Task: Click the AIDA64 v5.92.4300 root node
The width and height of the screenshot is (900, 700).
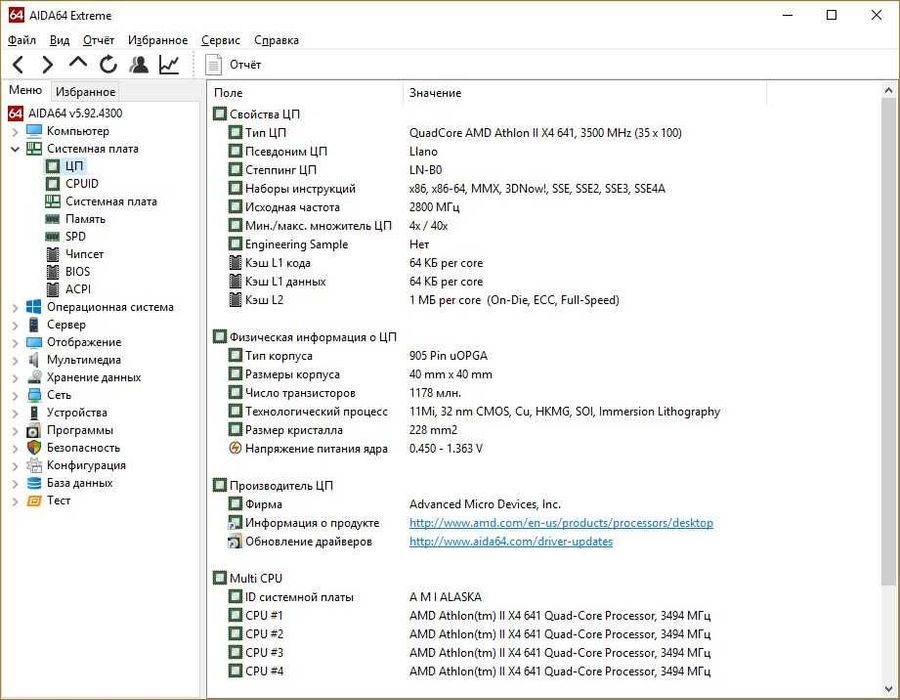Action: tap(75, 114)
